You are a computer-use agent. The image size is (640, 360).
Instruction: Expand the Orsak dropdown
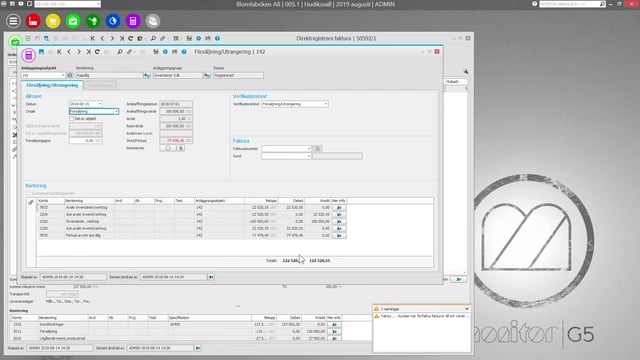coord(116,111)
